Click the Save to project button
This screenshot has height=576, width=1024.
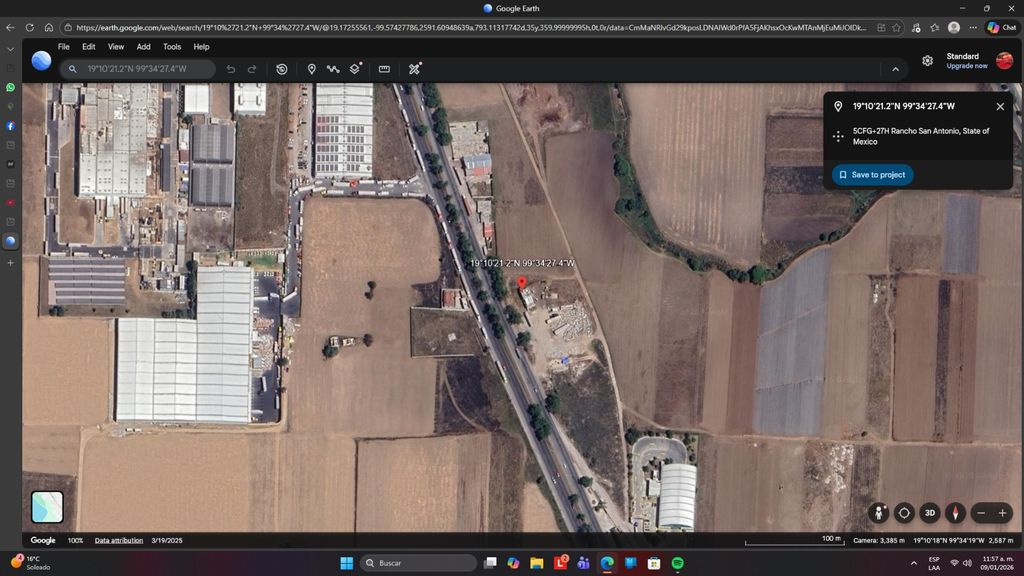point(872,175)
